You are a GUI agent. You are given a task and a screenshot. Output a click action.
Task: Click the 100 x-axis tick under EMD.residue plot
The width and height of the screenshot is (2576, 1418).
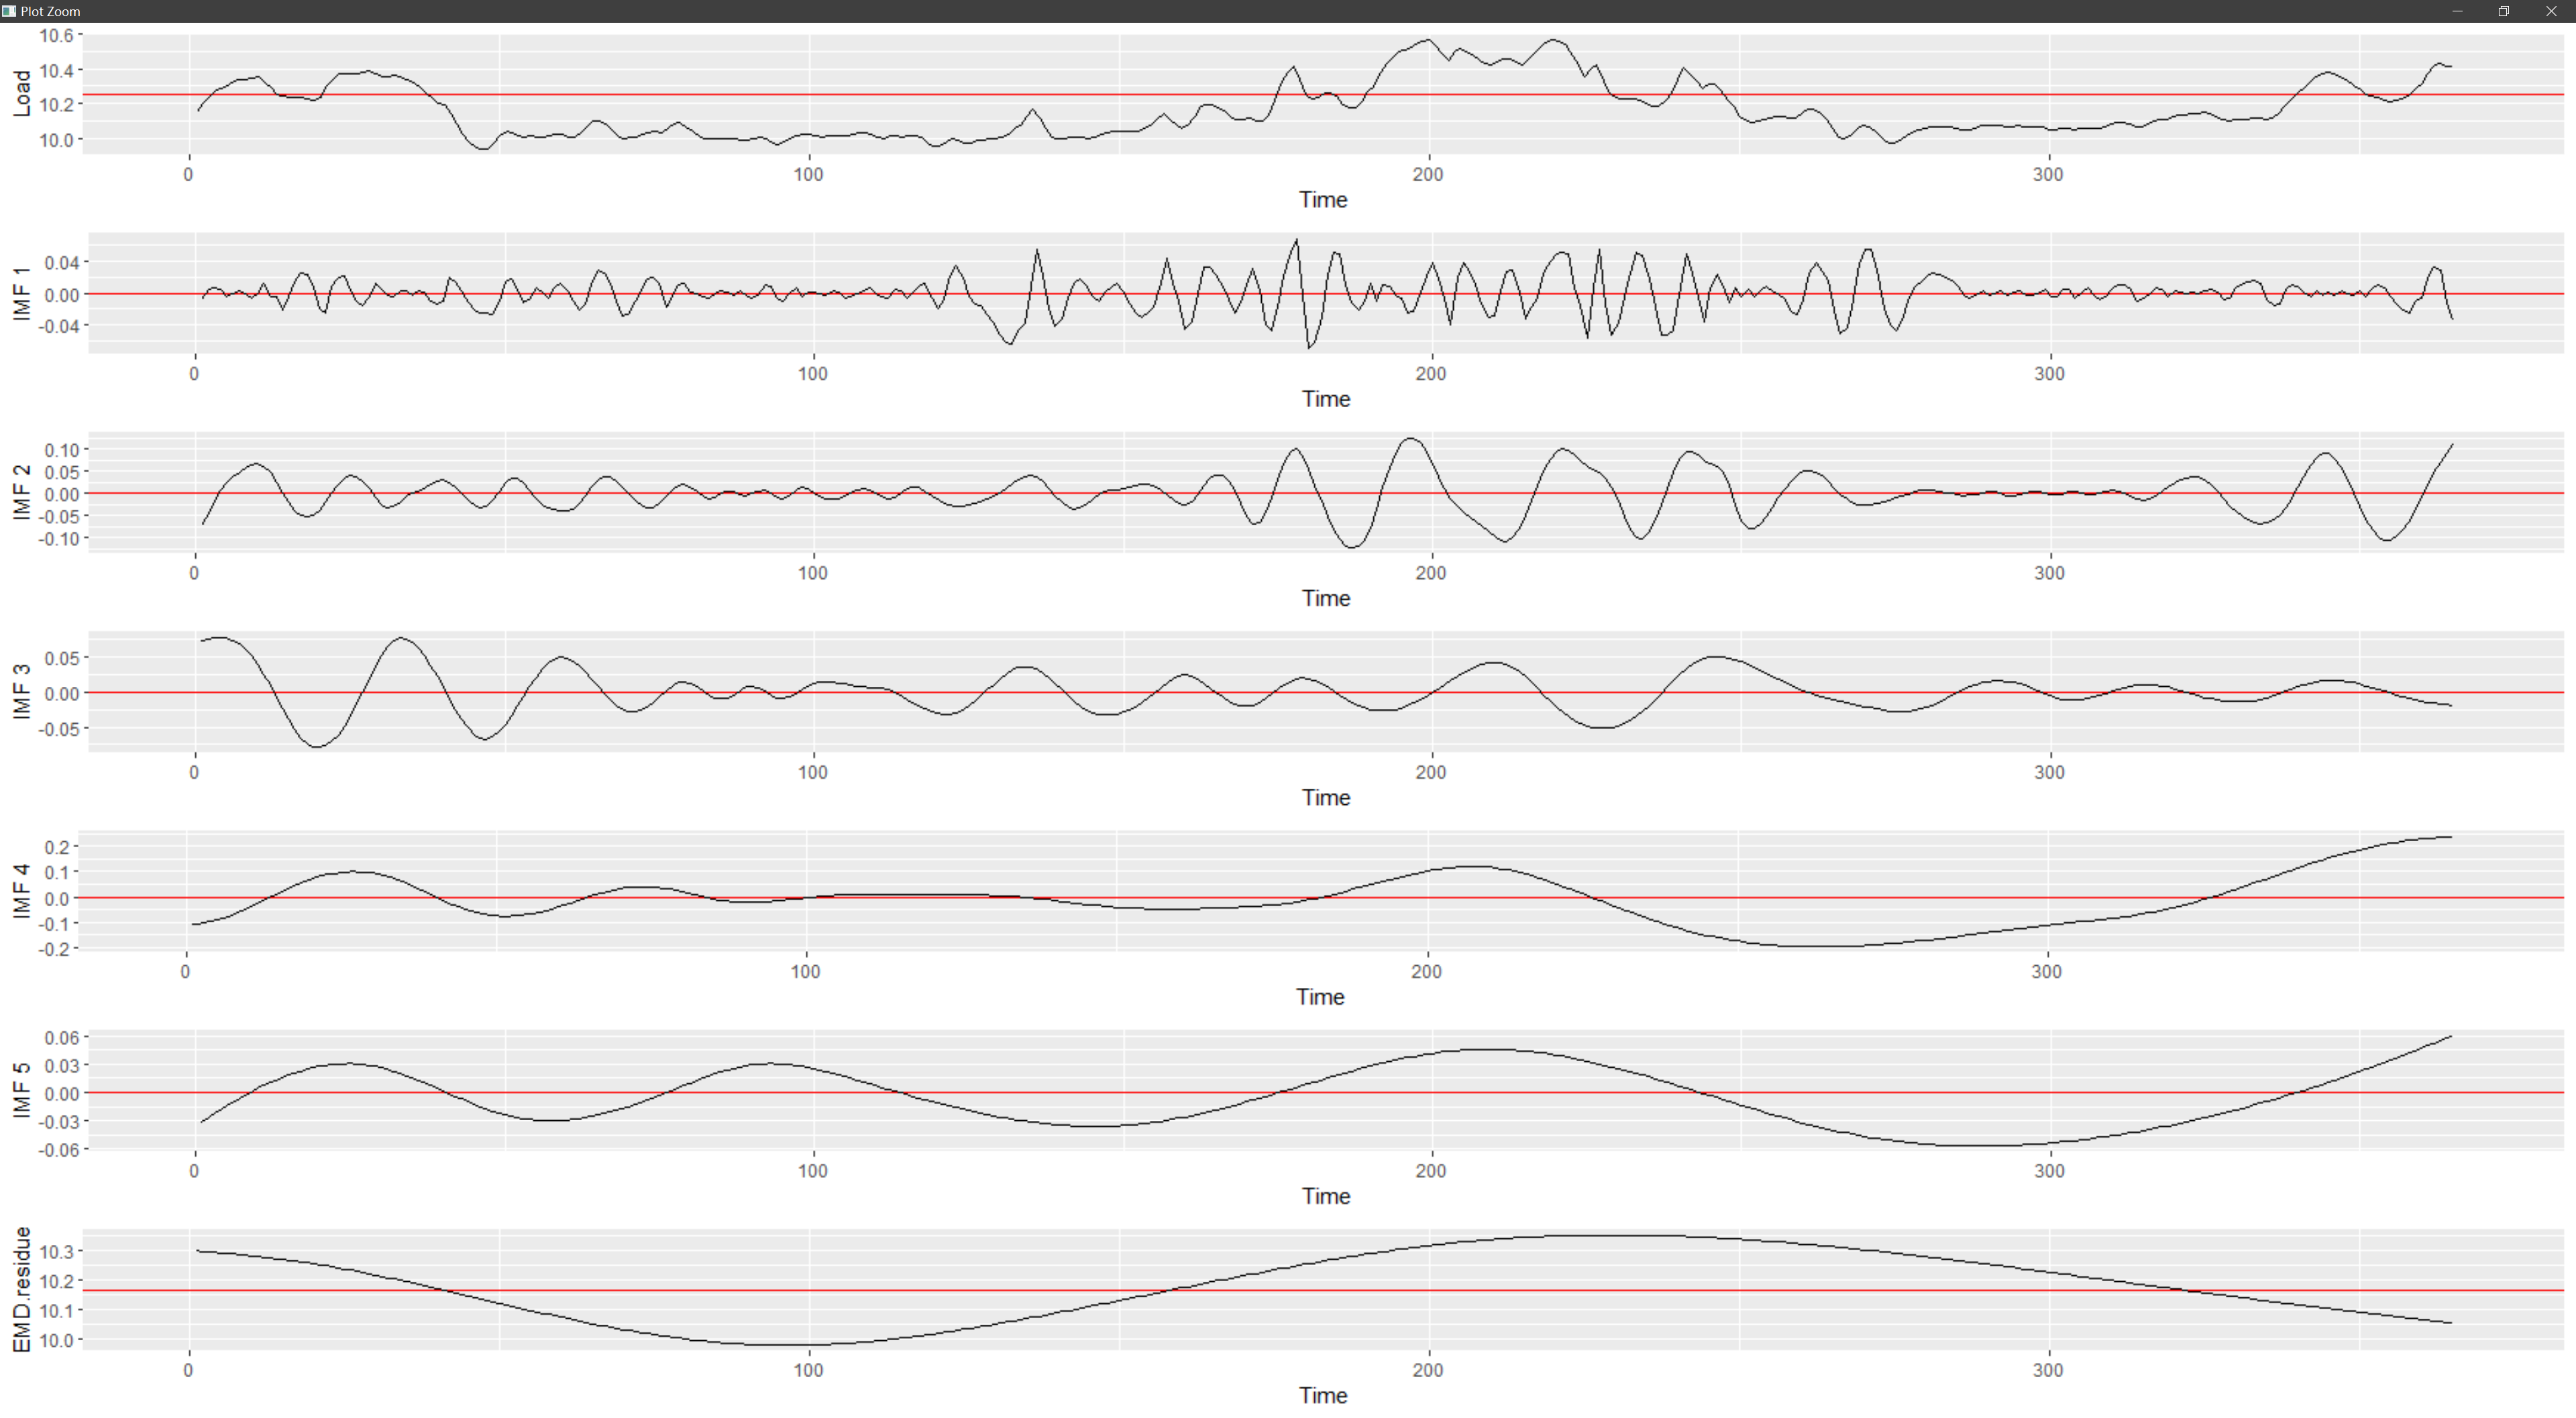click(808, 1369)
